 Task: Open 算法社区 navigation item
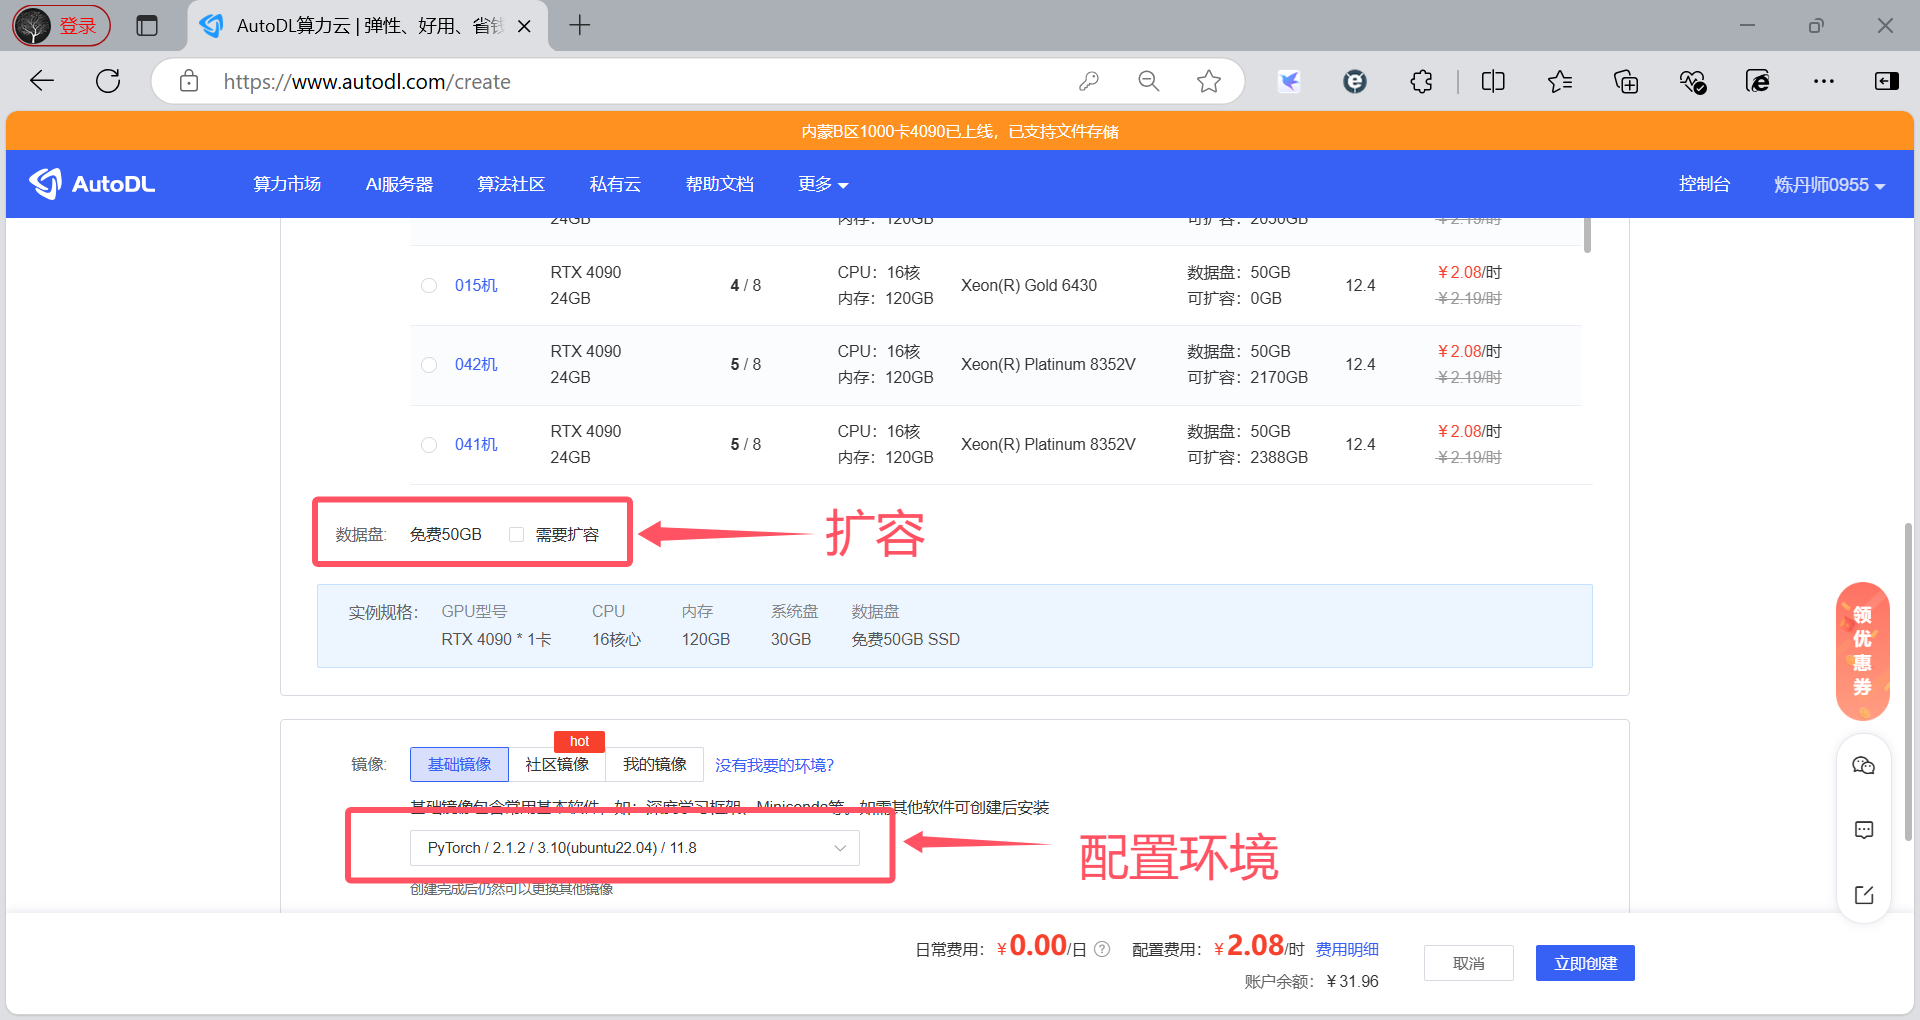point(511,184)
